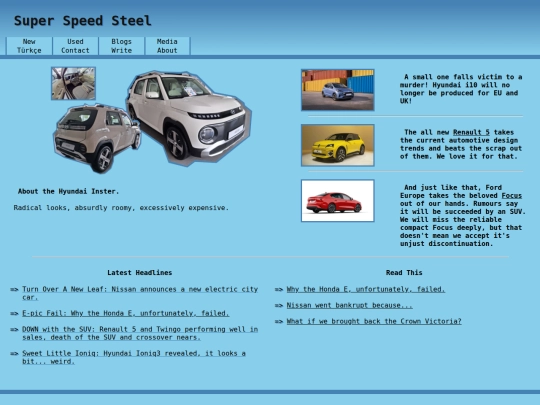This screenshot has height=405, width=540.
Task: Go to the Blogs section
Action: click(x=121, y=41)
